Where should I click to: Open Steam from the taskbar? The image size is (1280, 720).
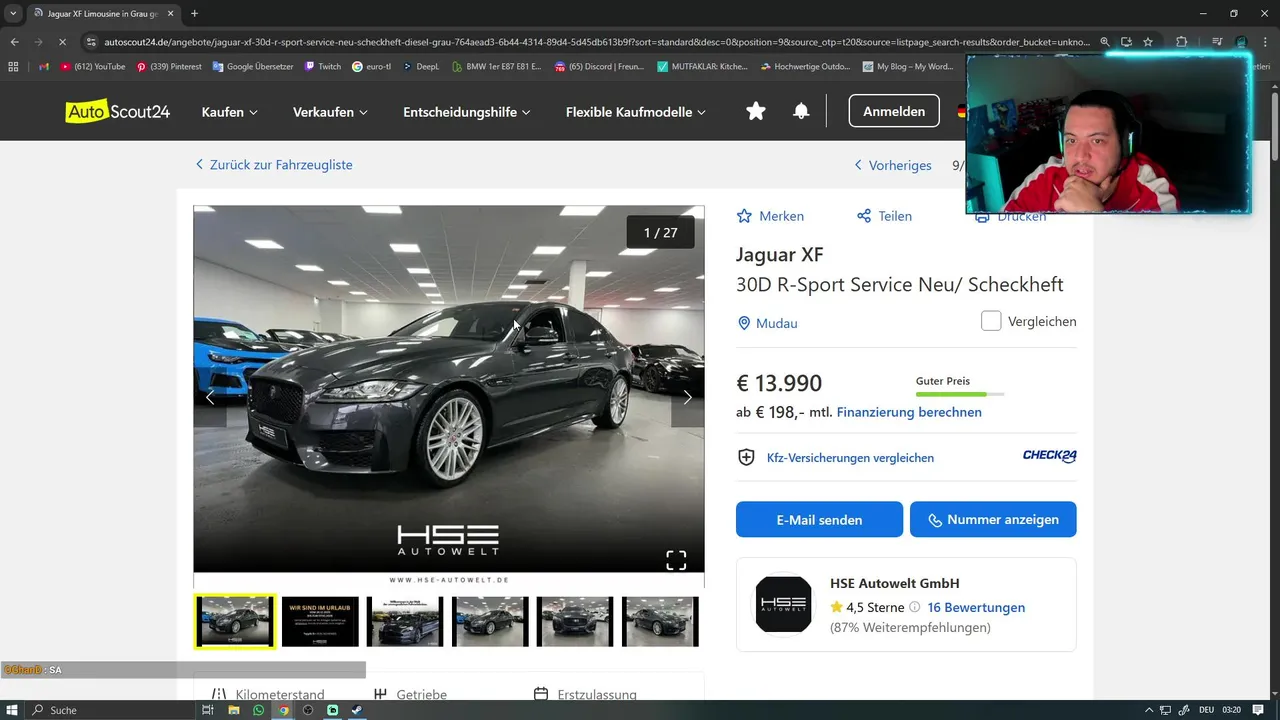point(357,710)
